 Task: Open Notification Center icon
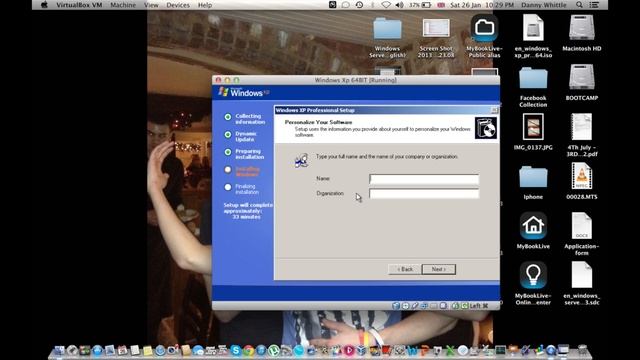click(x=594, y=5)
